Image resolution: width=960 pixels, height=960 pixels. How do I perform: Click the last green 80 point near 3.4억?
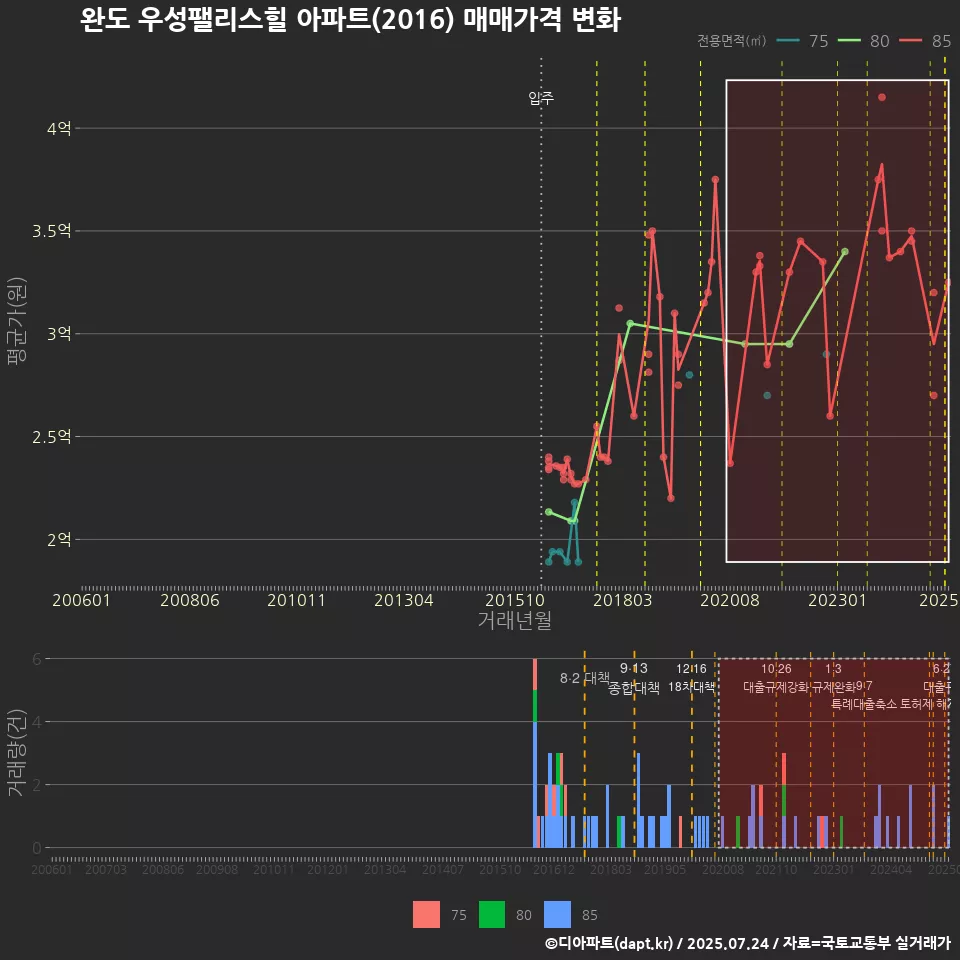(x=845, y=252)
